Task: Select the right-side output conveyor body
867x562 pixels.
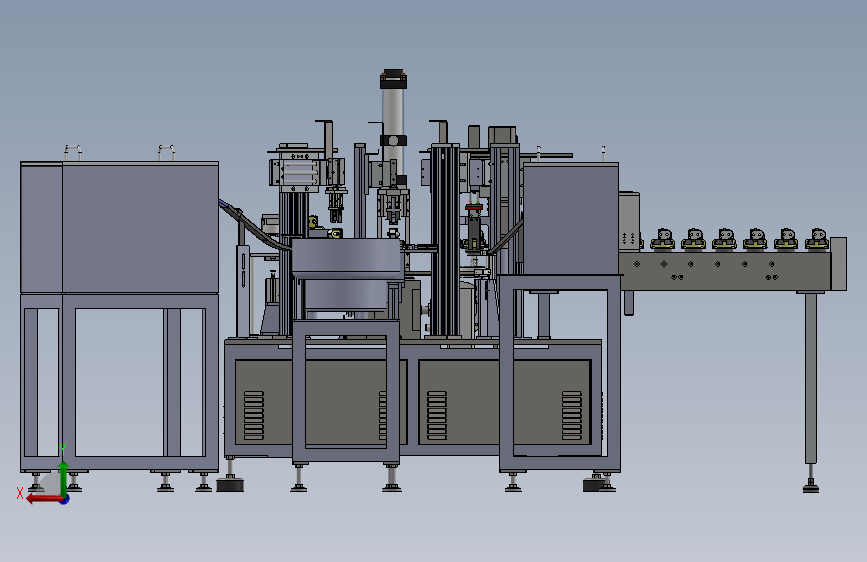Action: pyautogui.click(x=725, y=270)
